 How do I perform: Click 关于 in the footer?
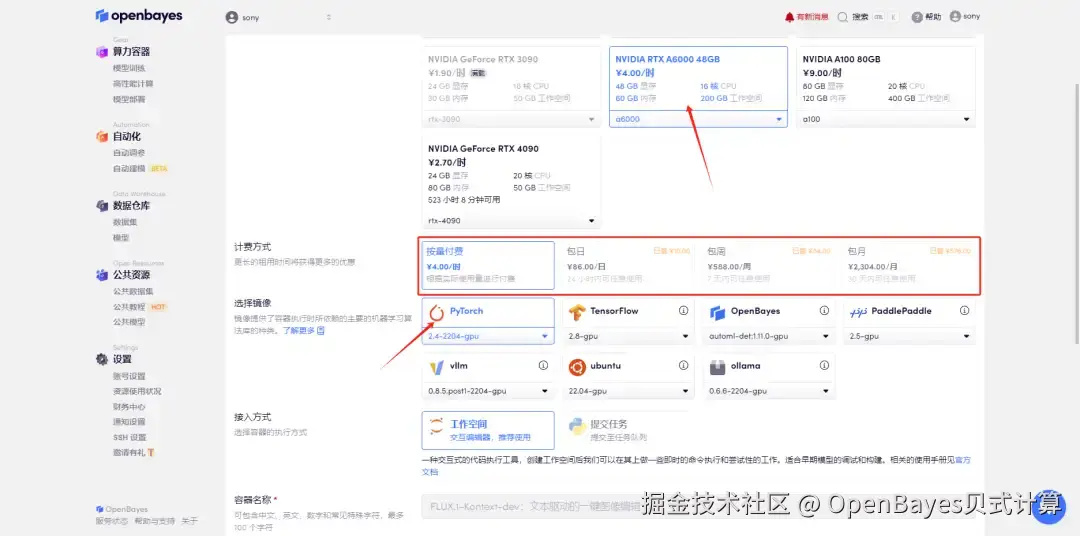click(x=189, y=521)
